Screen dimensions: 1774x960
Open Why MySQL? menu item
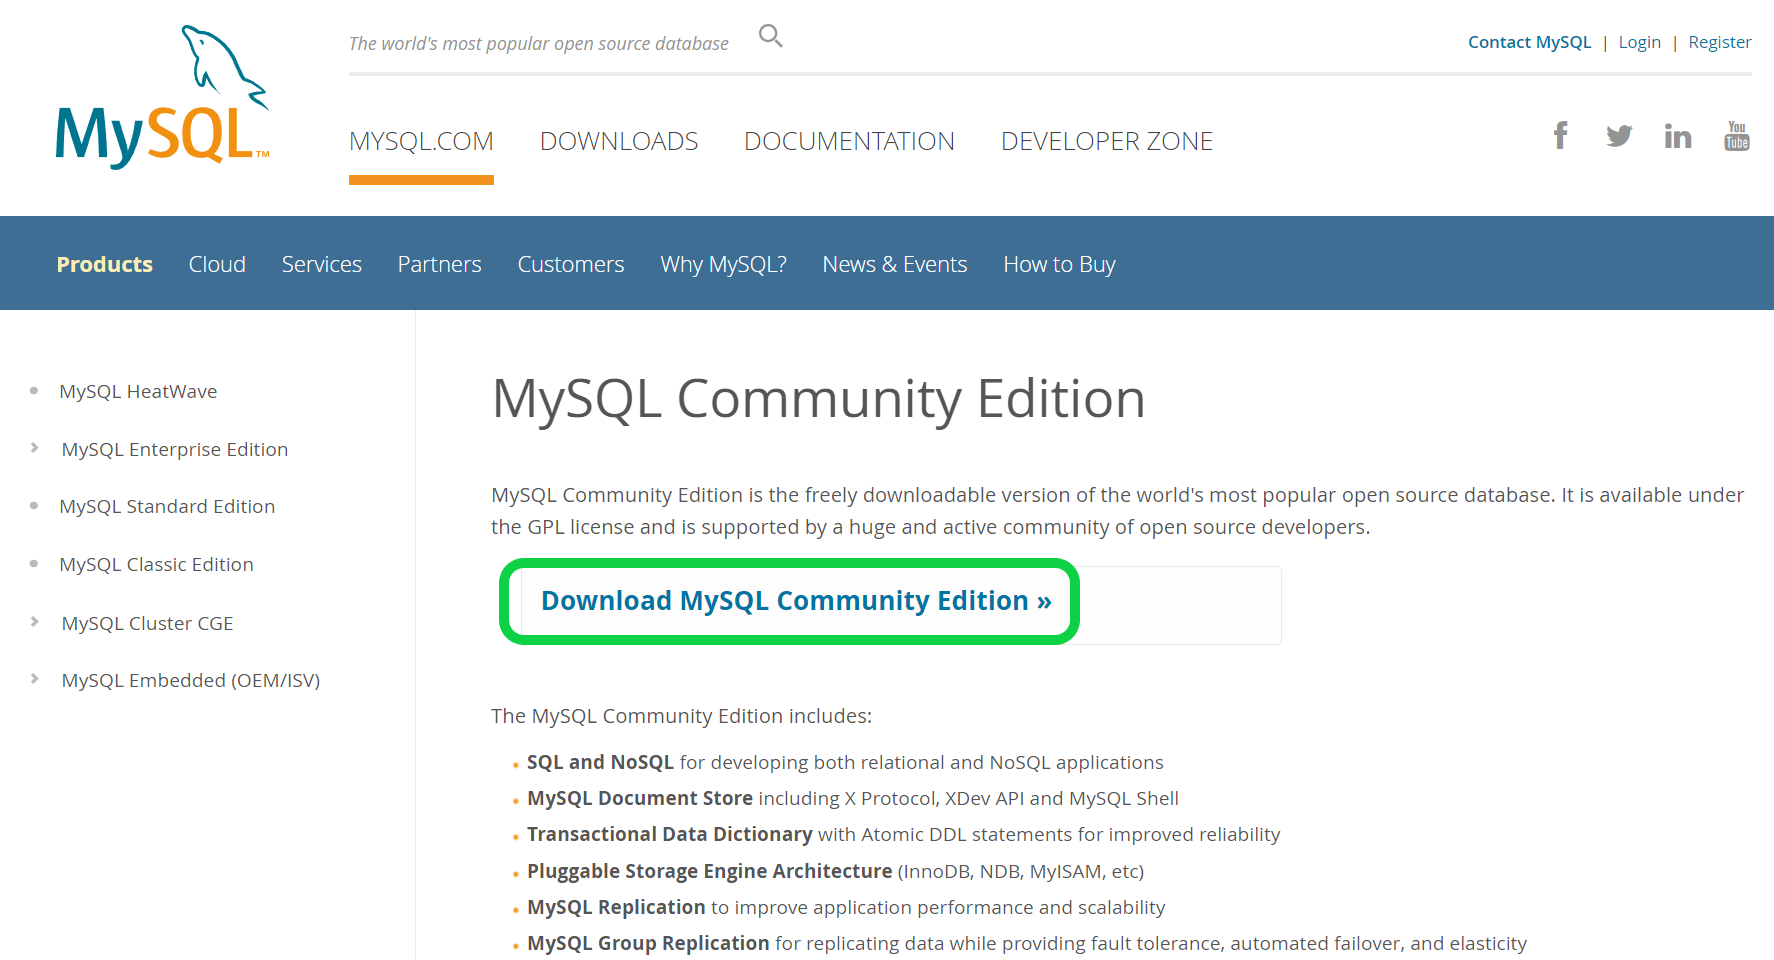[x=723, y=265]
